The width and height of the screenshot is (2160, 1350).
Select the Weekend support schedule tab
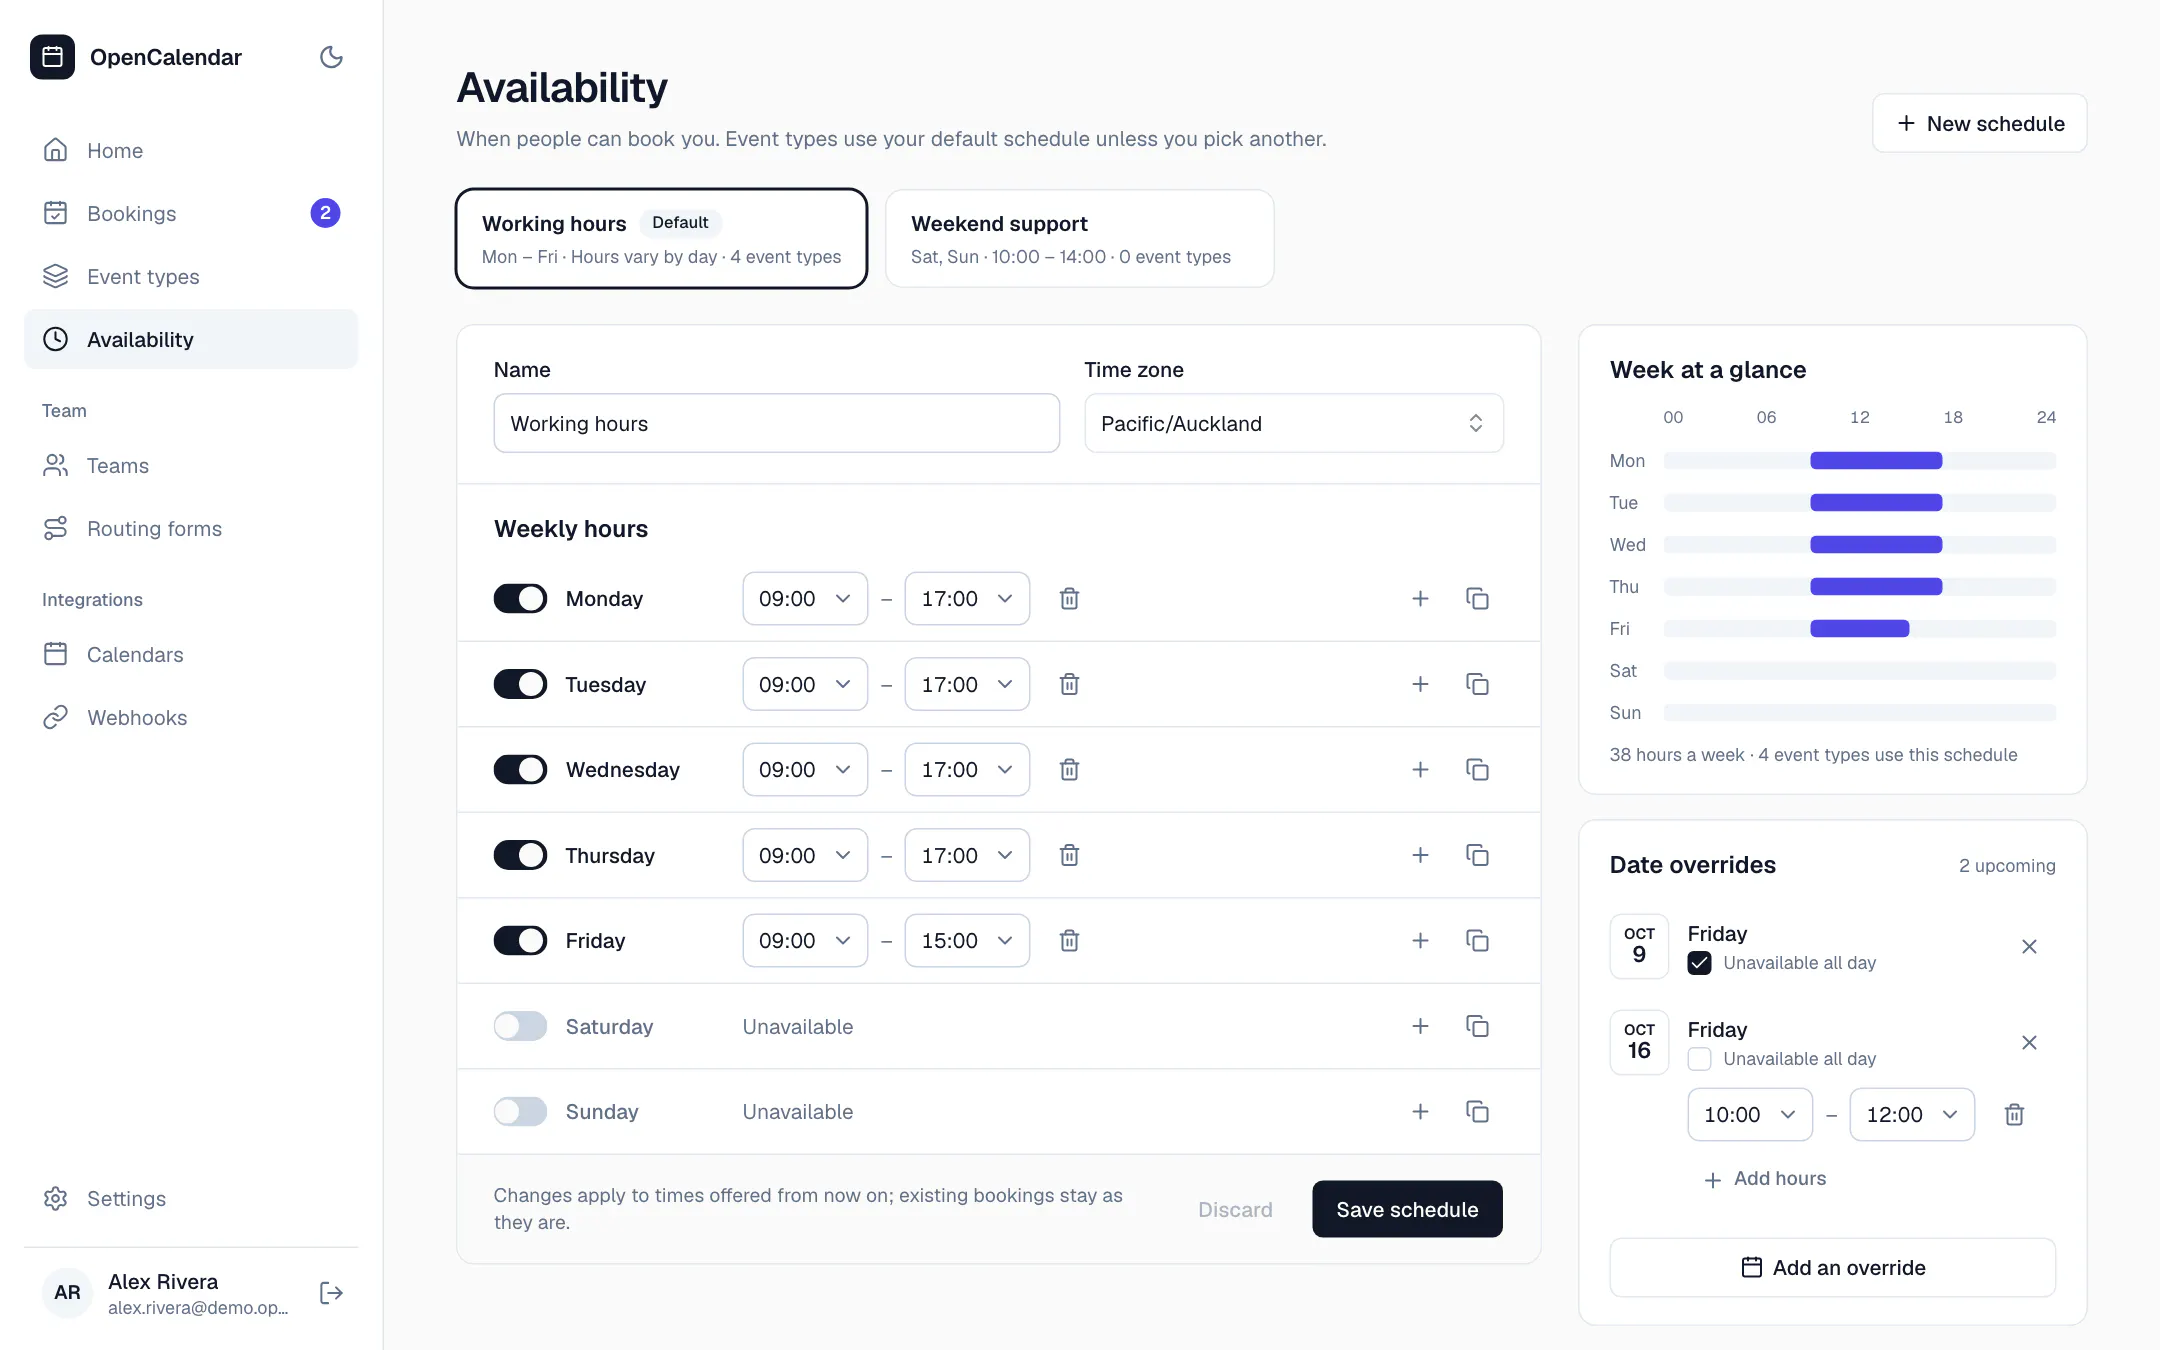(1079, 239)
